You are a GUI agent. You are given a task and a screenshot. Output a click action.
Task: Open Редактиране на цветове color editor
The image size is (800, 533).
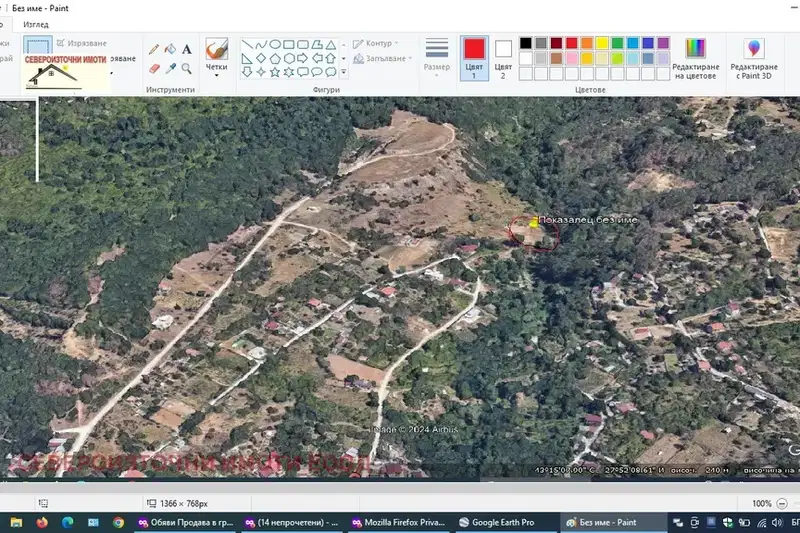tap(695, 59)
